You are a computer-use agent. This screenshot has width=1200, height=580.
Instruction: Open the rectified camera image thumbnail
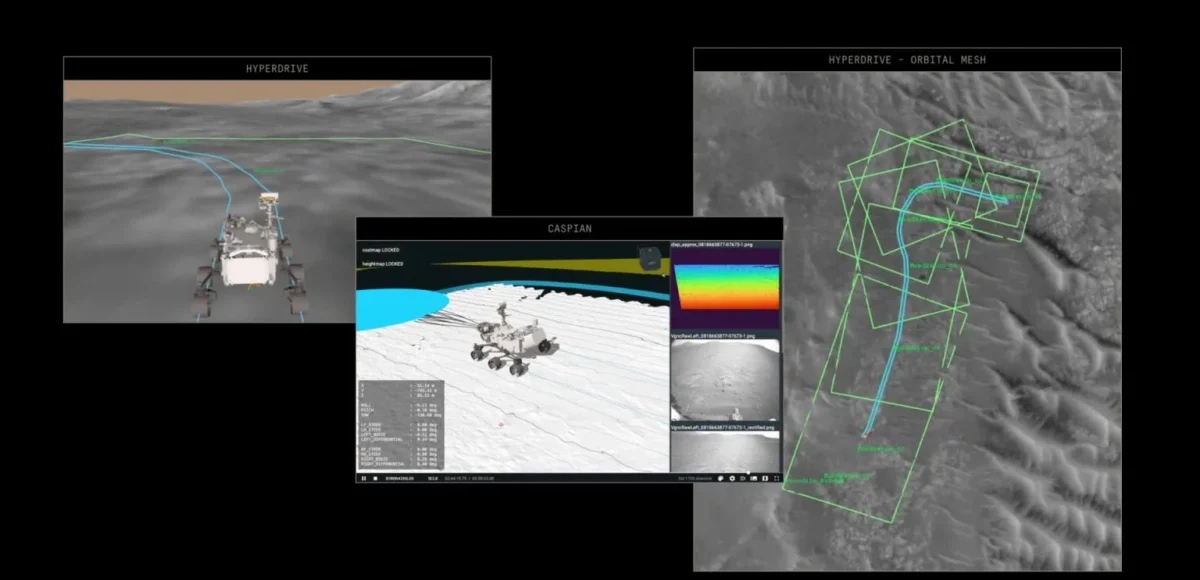725,451
